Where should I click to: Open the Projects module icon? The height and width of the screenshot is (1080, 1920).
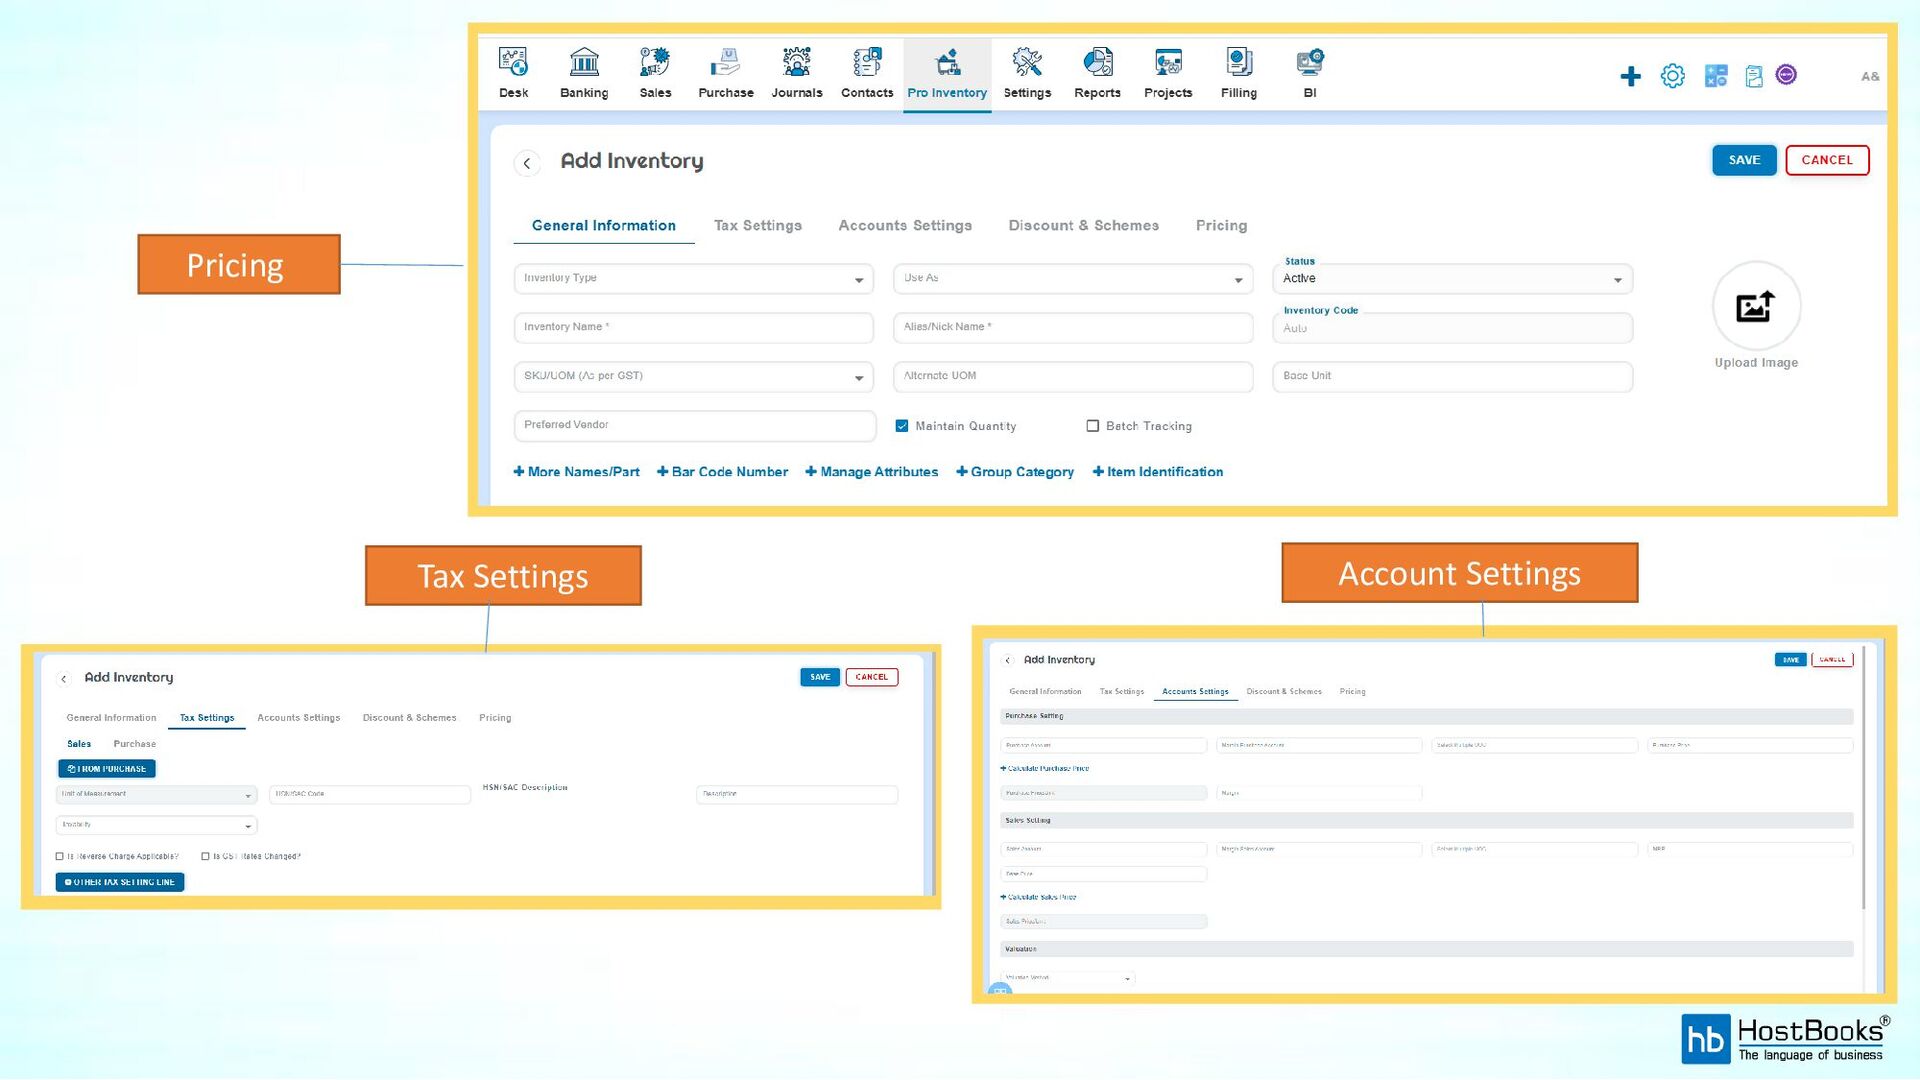(x=1167, y=63)
